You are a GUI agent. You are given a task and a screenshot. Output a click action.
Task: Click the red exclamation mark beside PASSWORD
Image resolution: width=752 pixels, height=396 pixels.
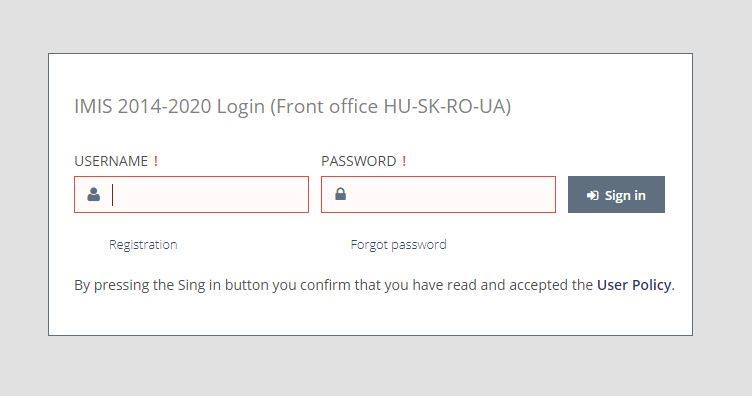click(x=404, y=161)
